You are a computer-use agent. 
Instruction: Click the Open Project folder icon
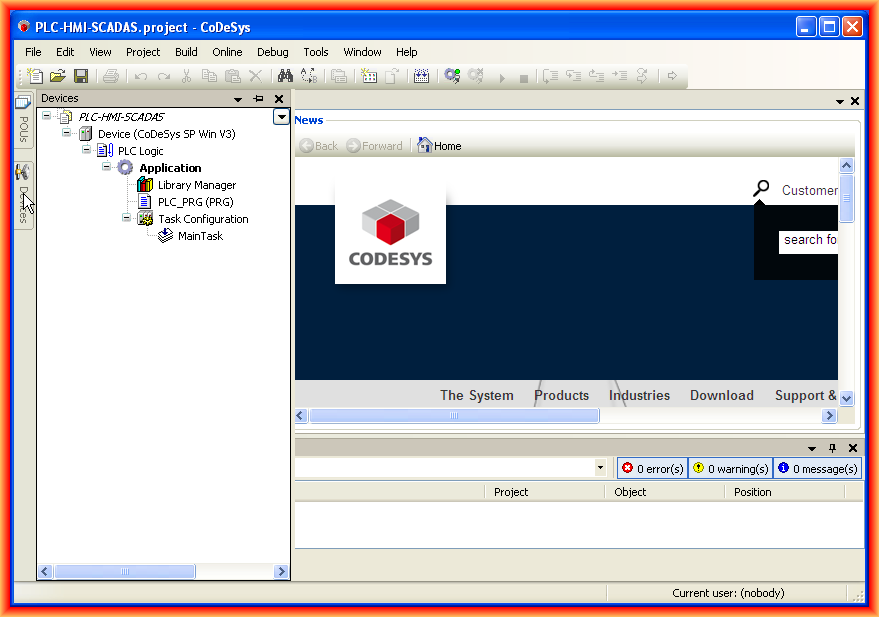(x=58, y=76)
